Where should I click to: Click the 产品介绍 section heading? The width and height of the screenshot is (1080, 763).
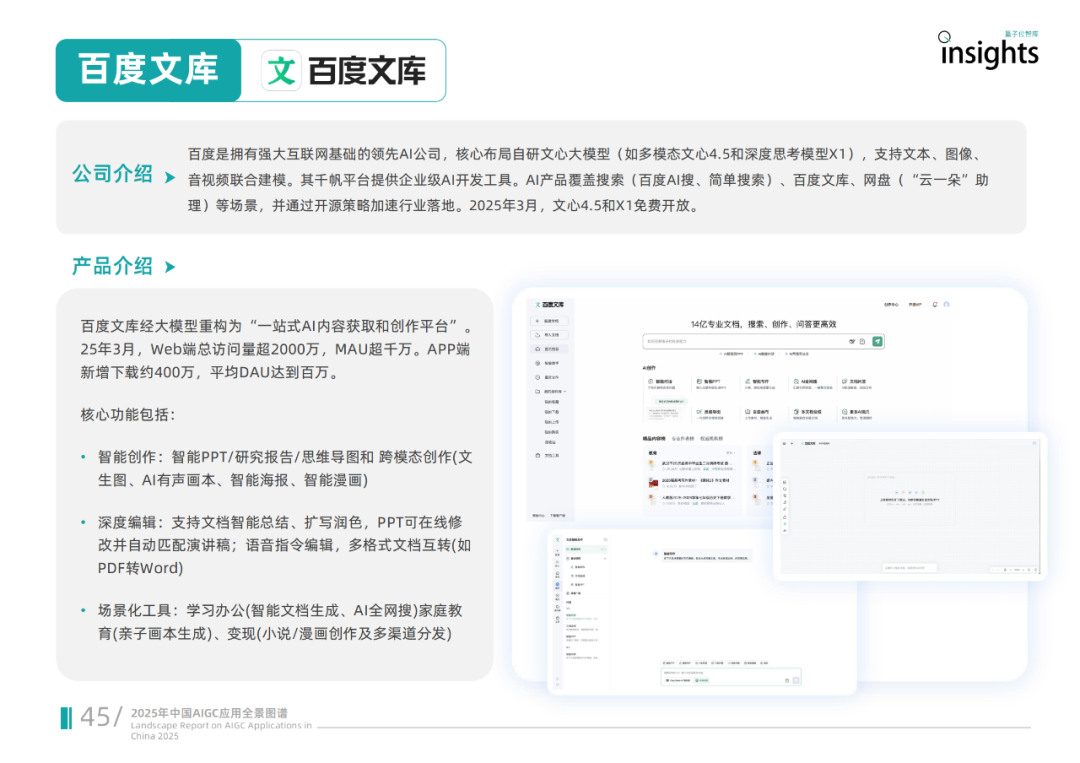point(112,266)
